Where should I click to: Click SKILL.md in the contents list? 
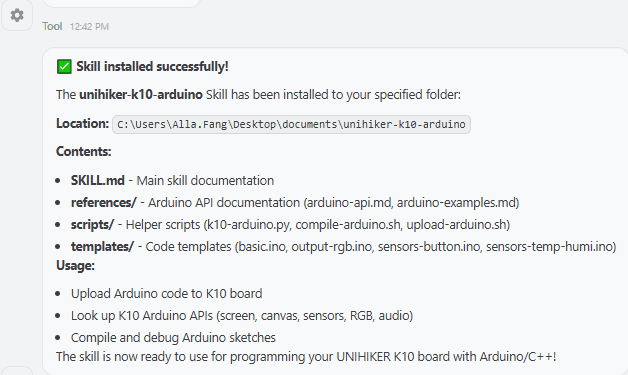98,180
